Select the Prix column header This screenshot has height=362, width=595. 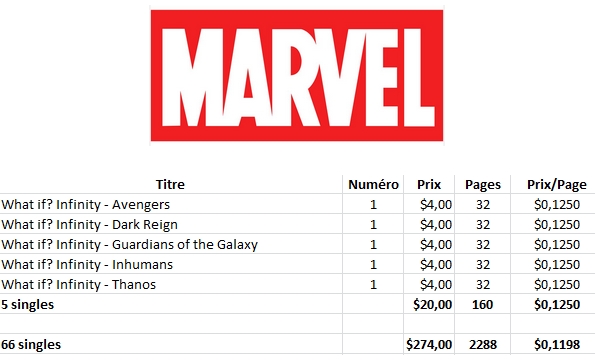coord(429,184)
